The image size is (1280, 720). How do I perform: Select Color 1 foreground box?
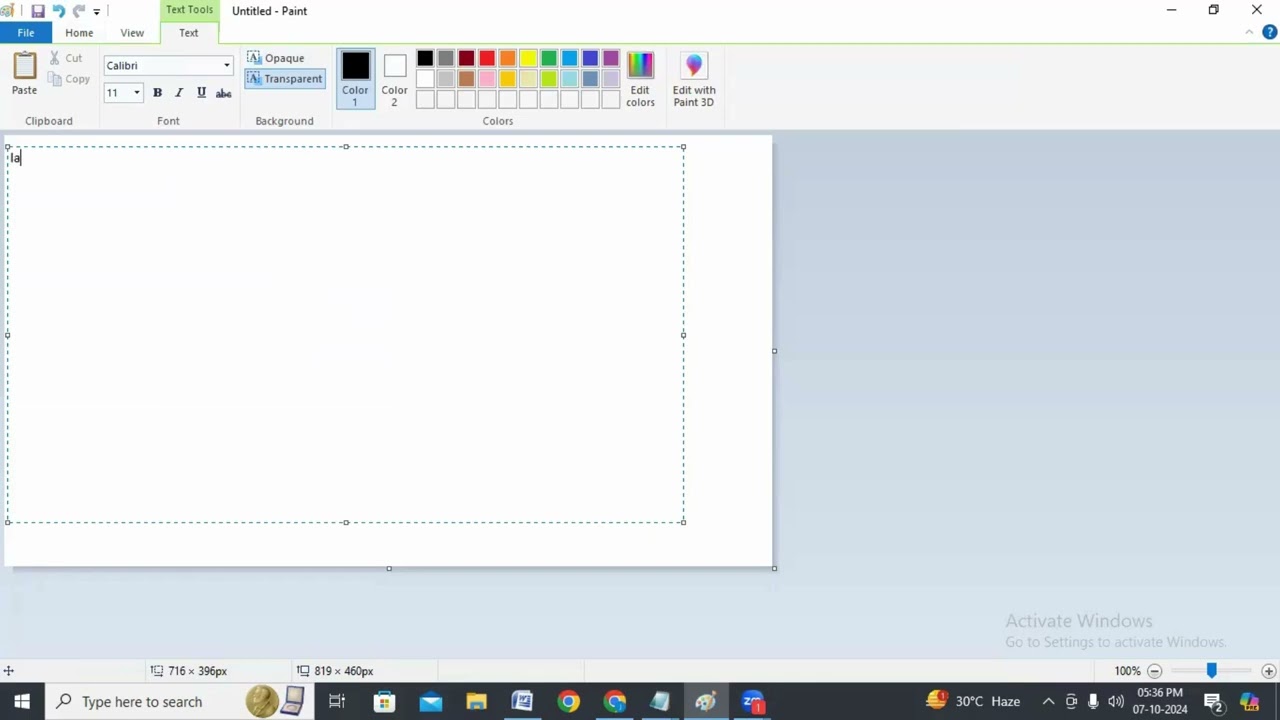[355, 78]
